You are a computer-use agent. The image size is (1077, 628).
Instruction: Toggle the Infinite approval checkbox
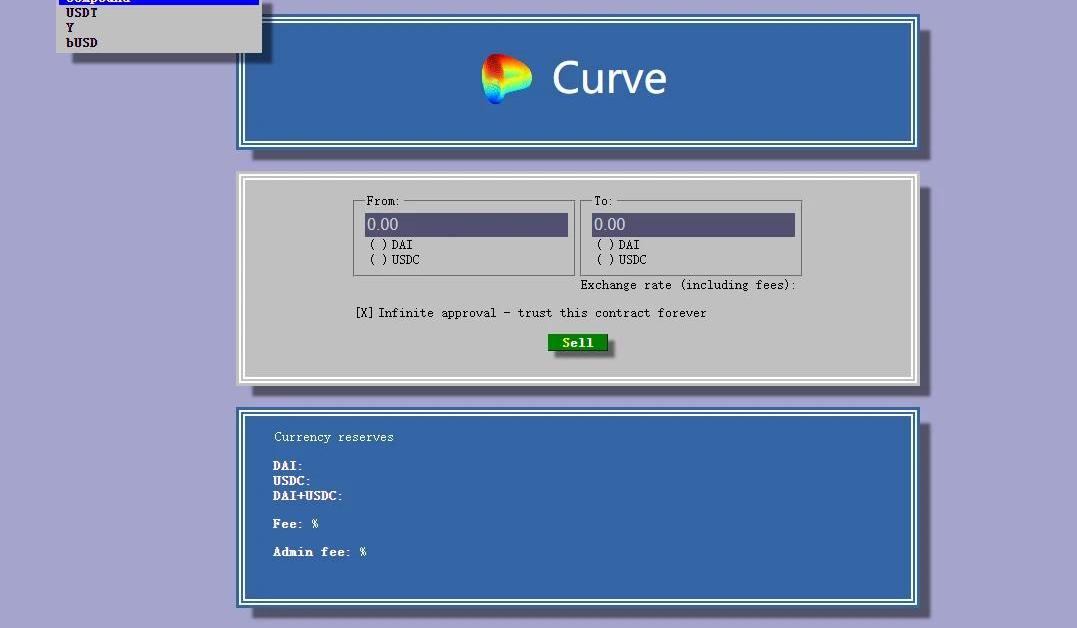click(364, 313)
